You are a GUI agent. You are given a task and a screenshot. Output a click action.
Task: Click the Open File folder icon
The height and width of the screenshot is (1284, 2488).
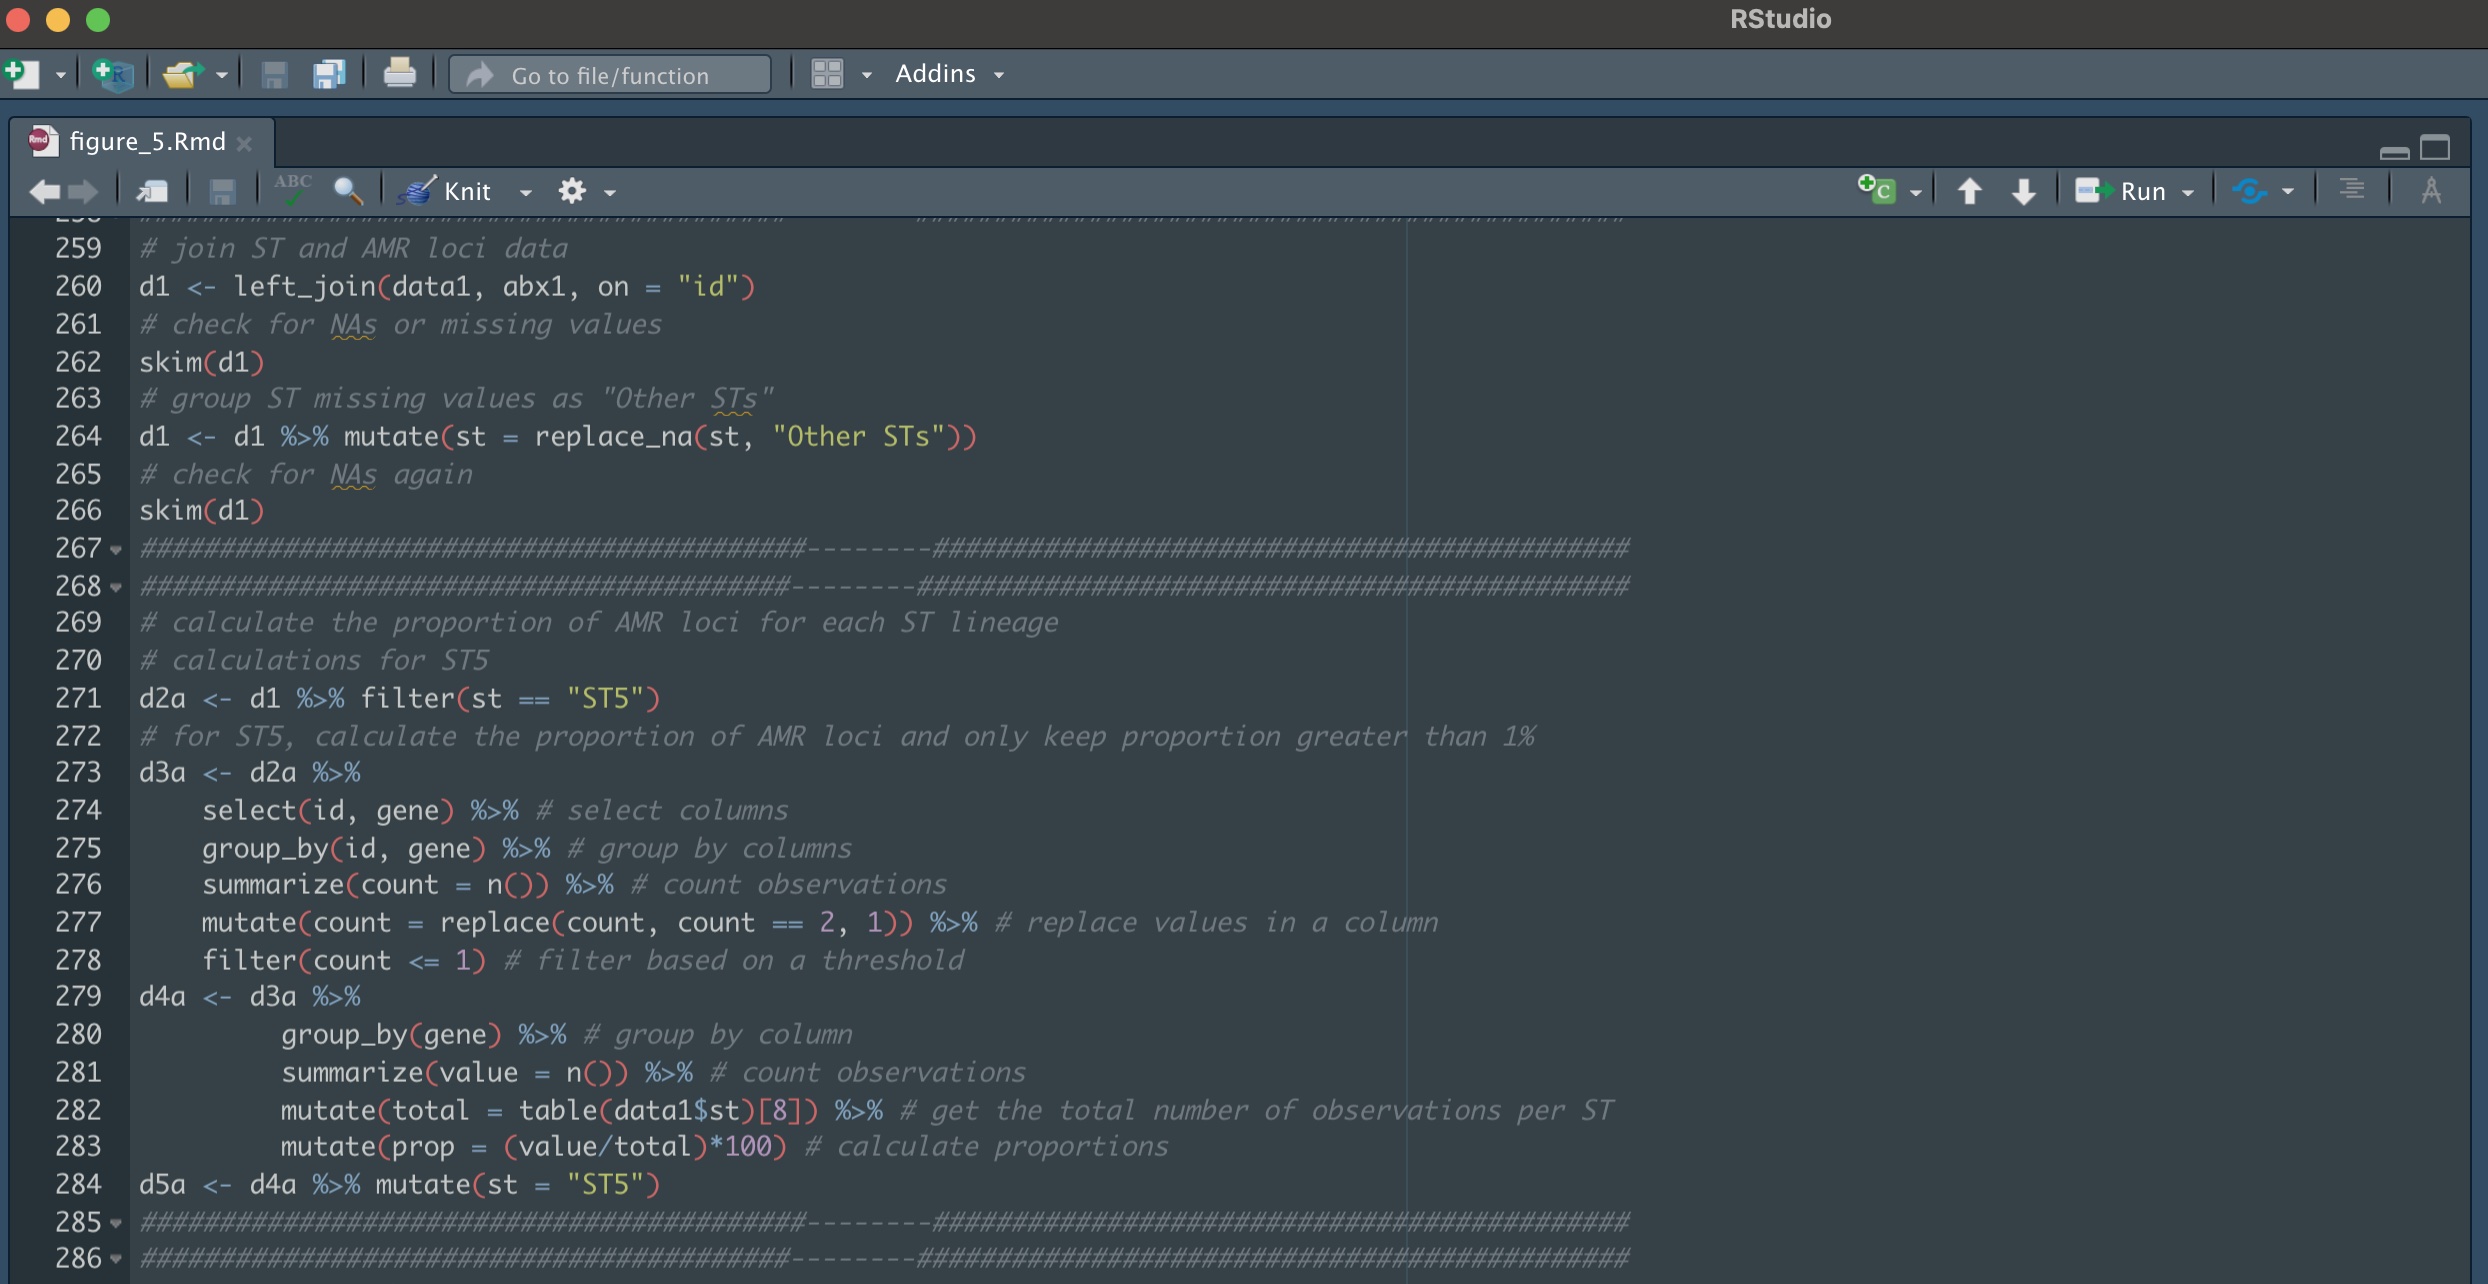tap(182, 74)
